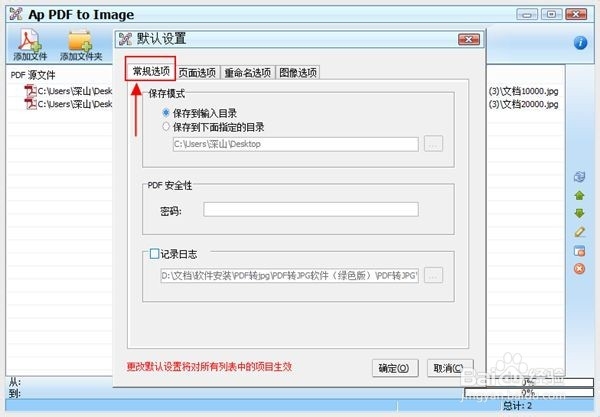
Task: Close the 默认设置 dialog
Action: pos(469,39)
